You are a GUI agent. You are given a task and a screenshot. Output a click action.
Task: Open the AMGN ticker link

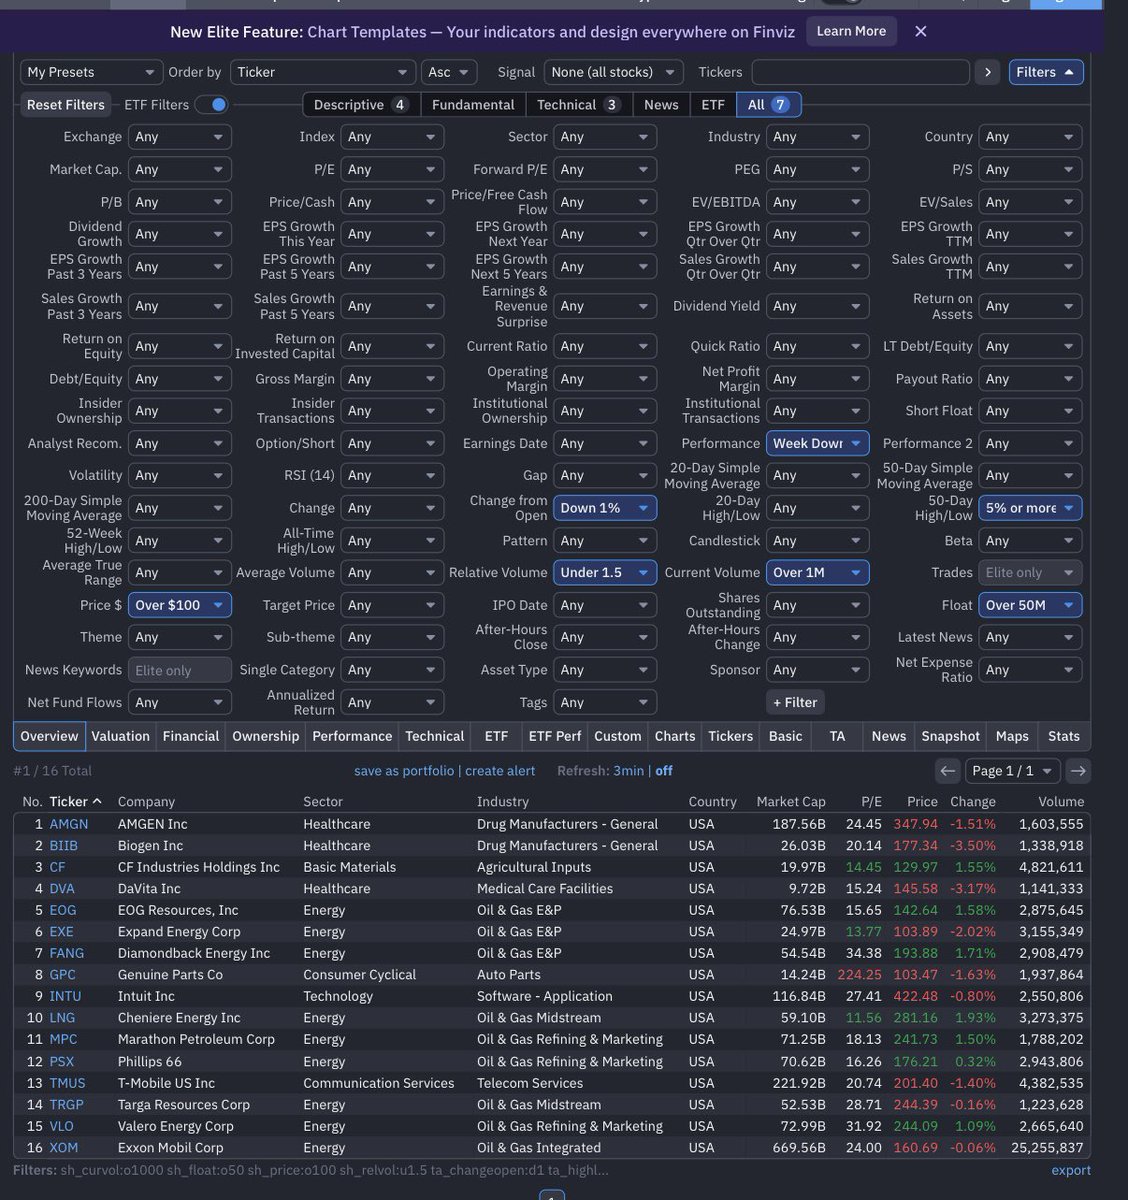69,824
